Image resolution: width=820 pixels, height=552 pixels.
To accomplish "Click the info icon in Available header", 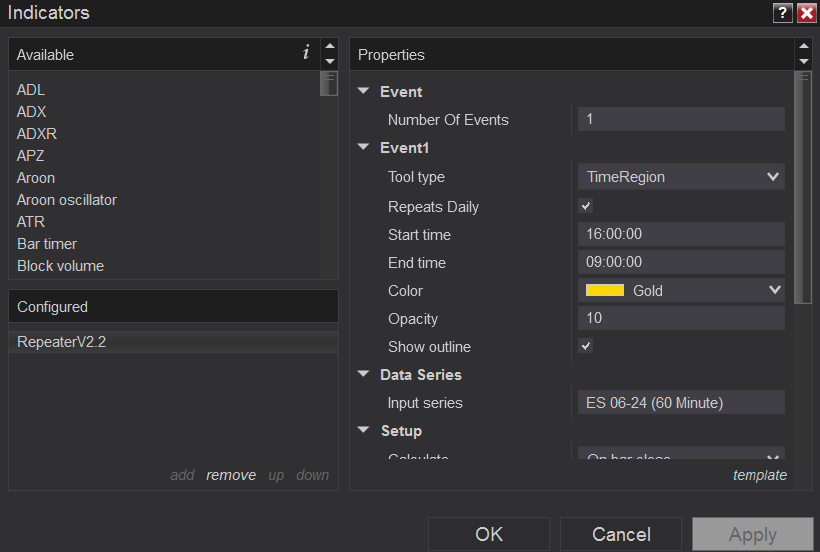I will click(x=306, y=54).
